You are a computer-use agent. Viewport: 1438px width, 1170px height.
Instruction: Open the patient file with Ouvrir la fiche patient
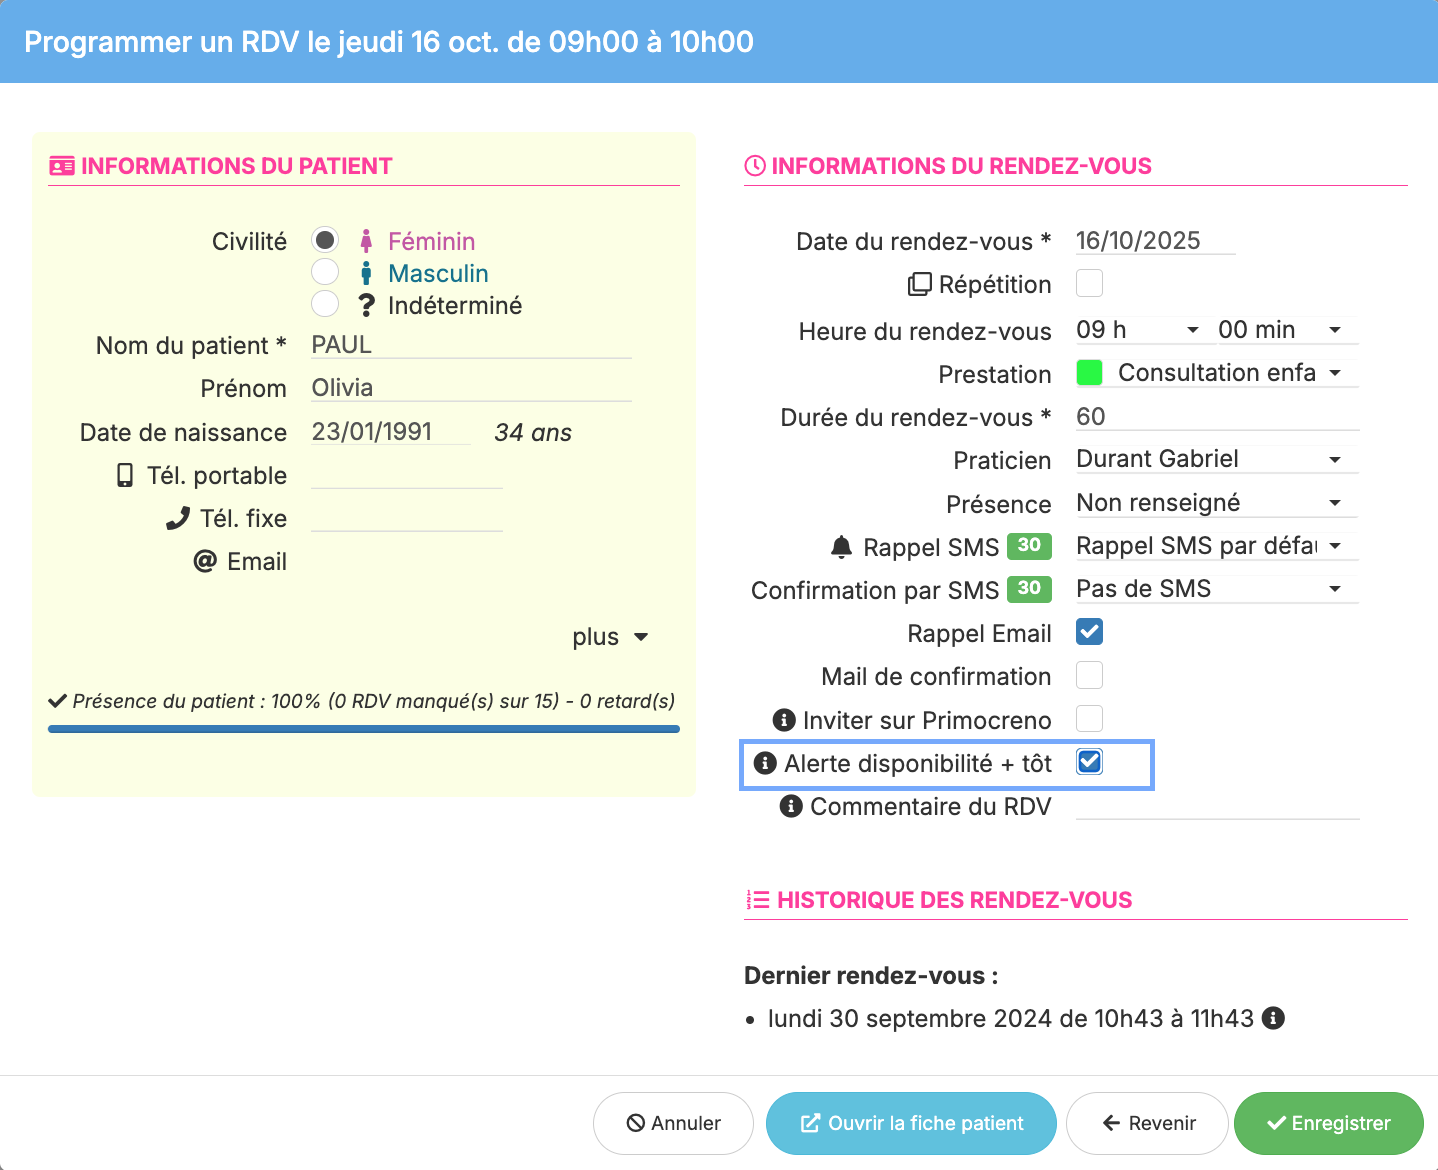[911, 1123]
